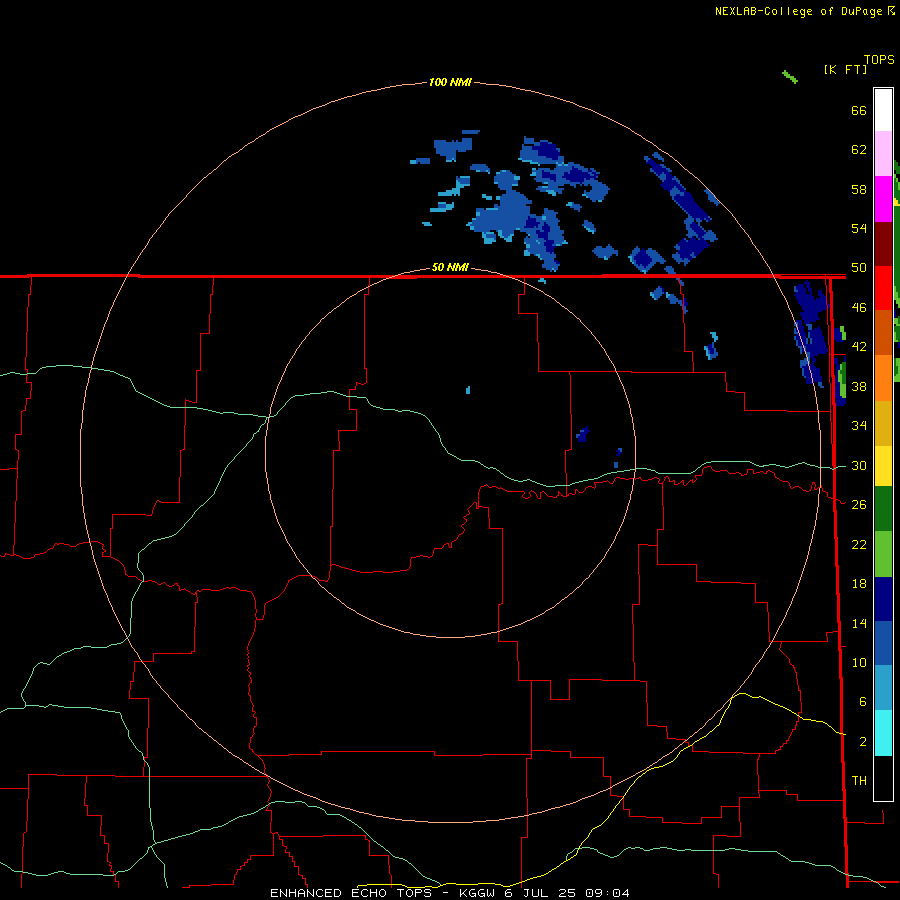Click the legend value '18'
The width and height of the screenshot is (900, 900).
click(x=859, y=584)
